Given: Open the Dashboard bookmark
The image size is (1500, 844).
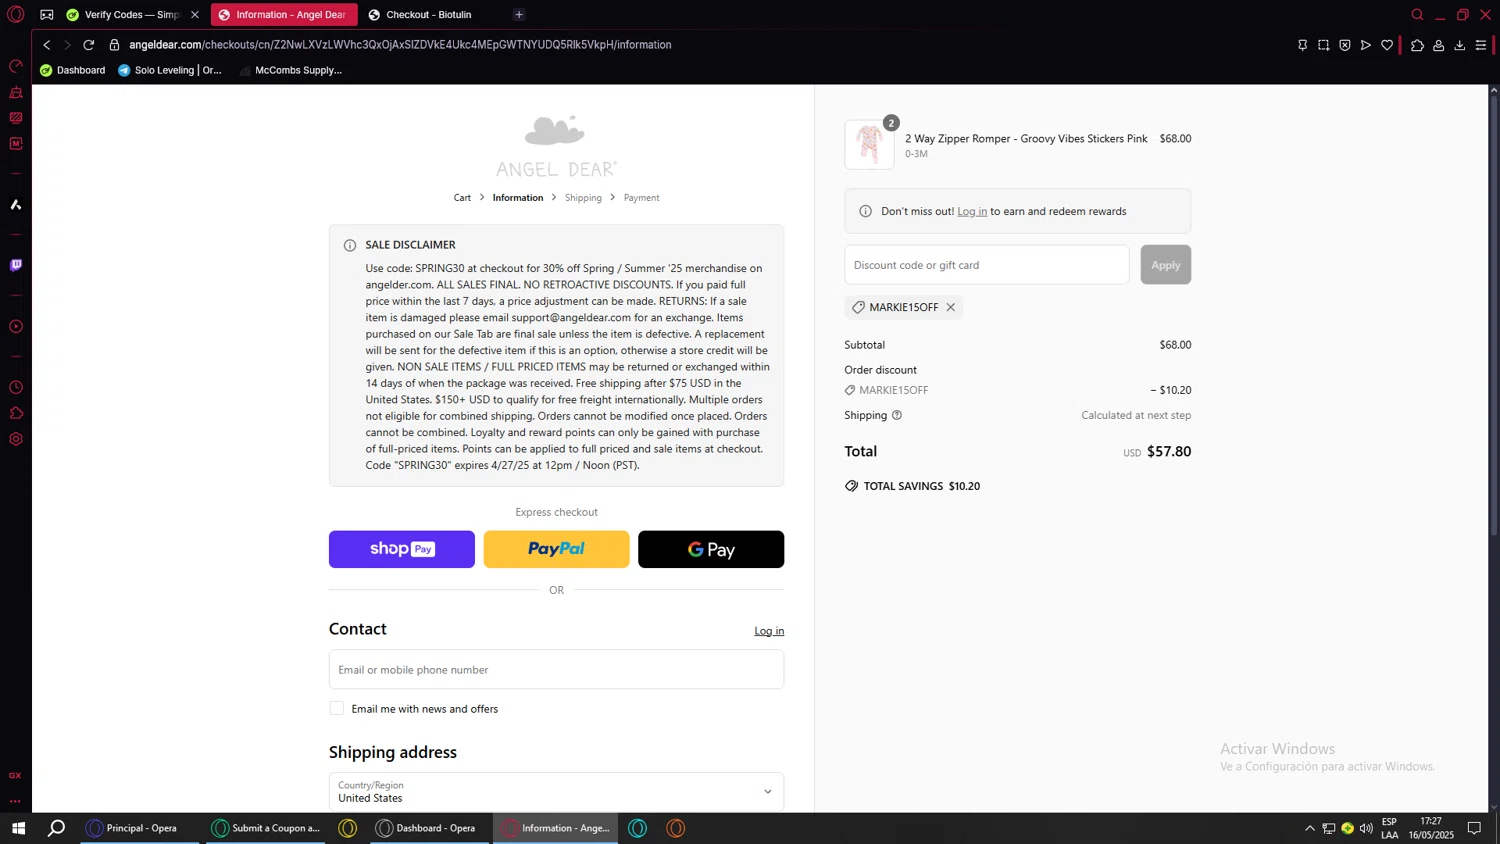Looking at the screenshot, I should [x=72, y=70].
